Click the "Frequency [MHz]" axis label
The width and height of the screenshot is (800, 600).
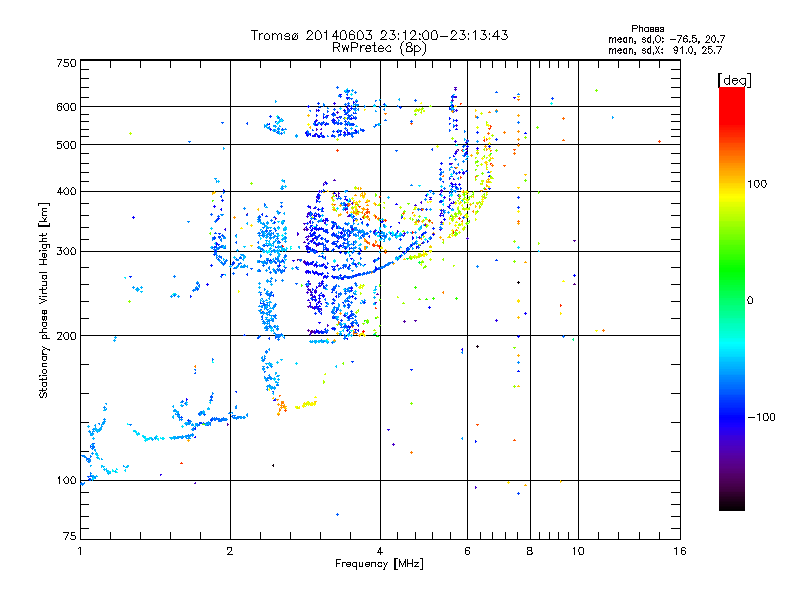pyautogui.click(x=379, y=564)
